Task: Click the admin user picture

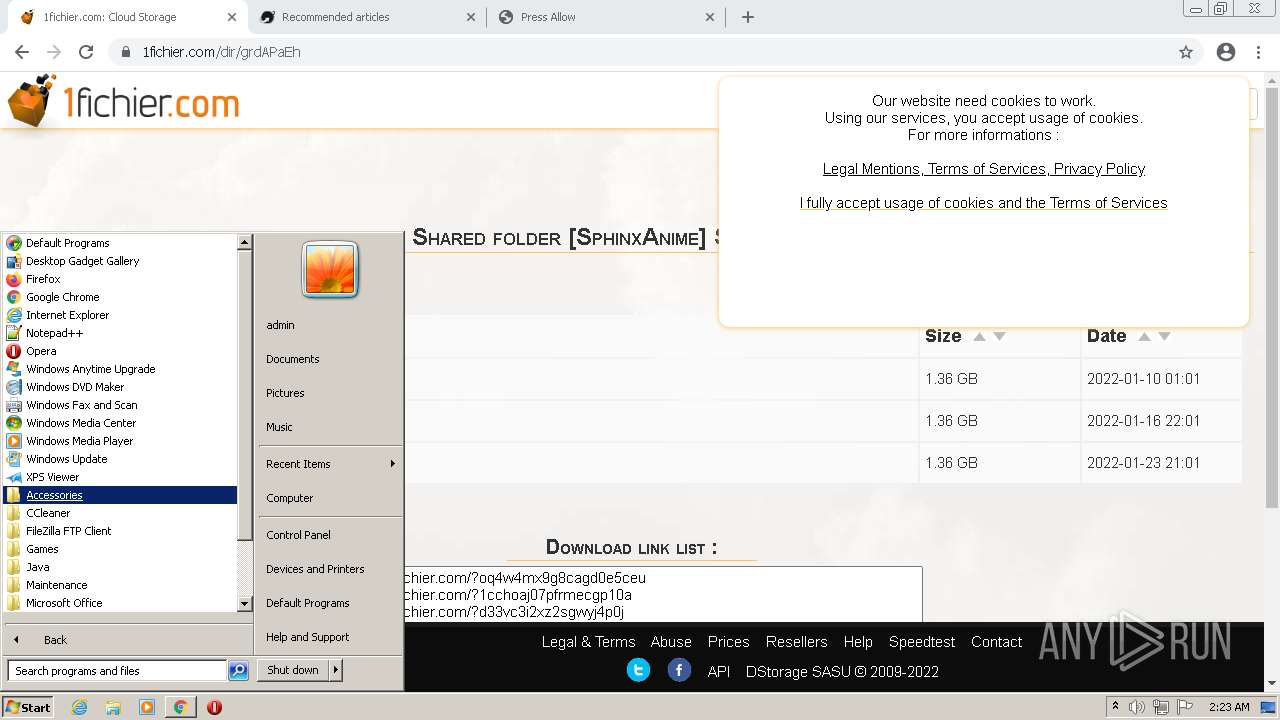Action: pos(330,270)
